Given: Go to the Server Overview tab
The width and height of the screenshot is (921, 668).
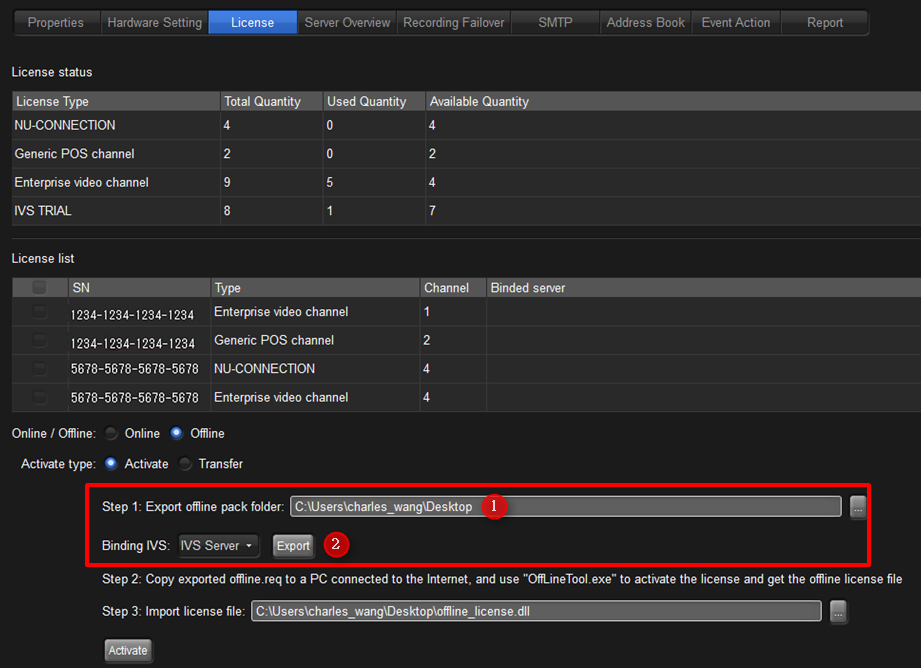Looking at the screenshot, I should coord(347,22).
